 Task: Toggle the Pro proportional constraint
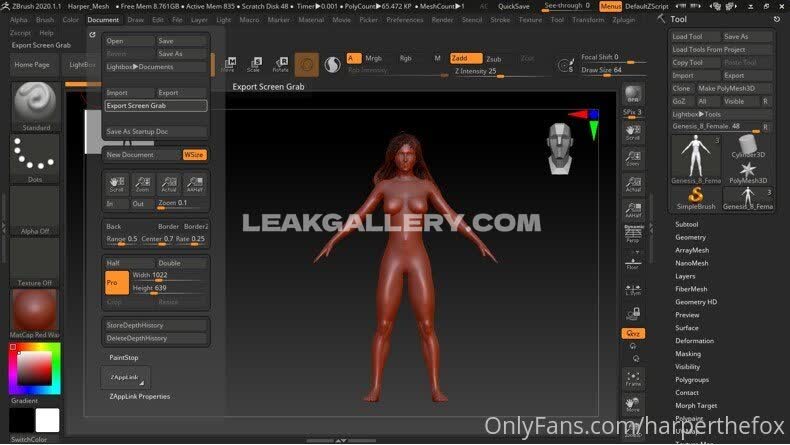coord(117,283)
